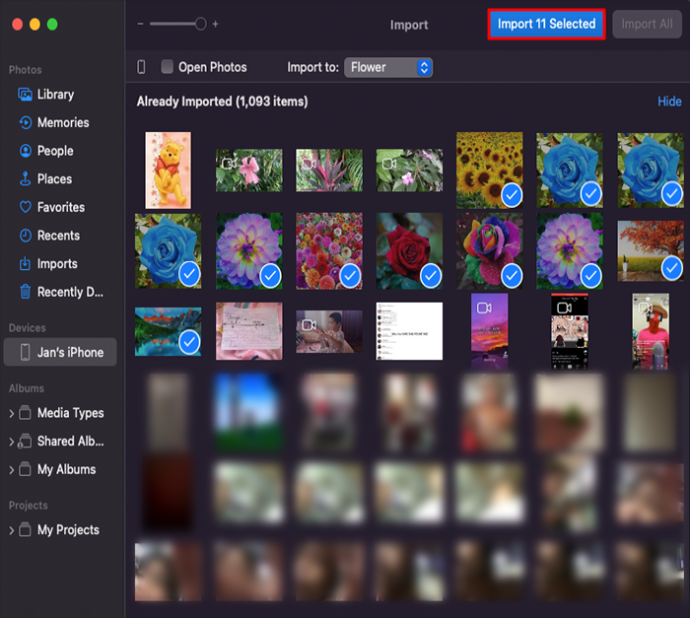Expand My Albums chevron
Screen dimensions: 690x618
pyautogui.click(x=11, y=470)
